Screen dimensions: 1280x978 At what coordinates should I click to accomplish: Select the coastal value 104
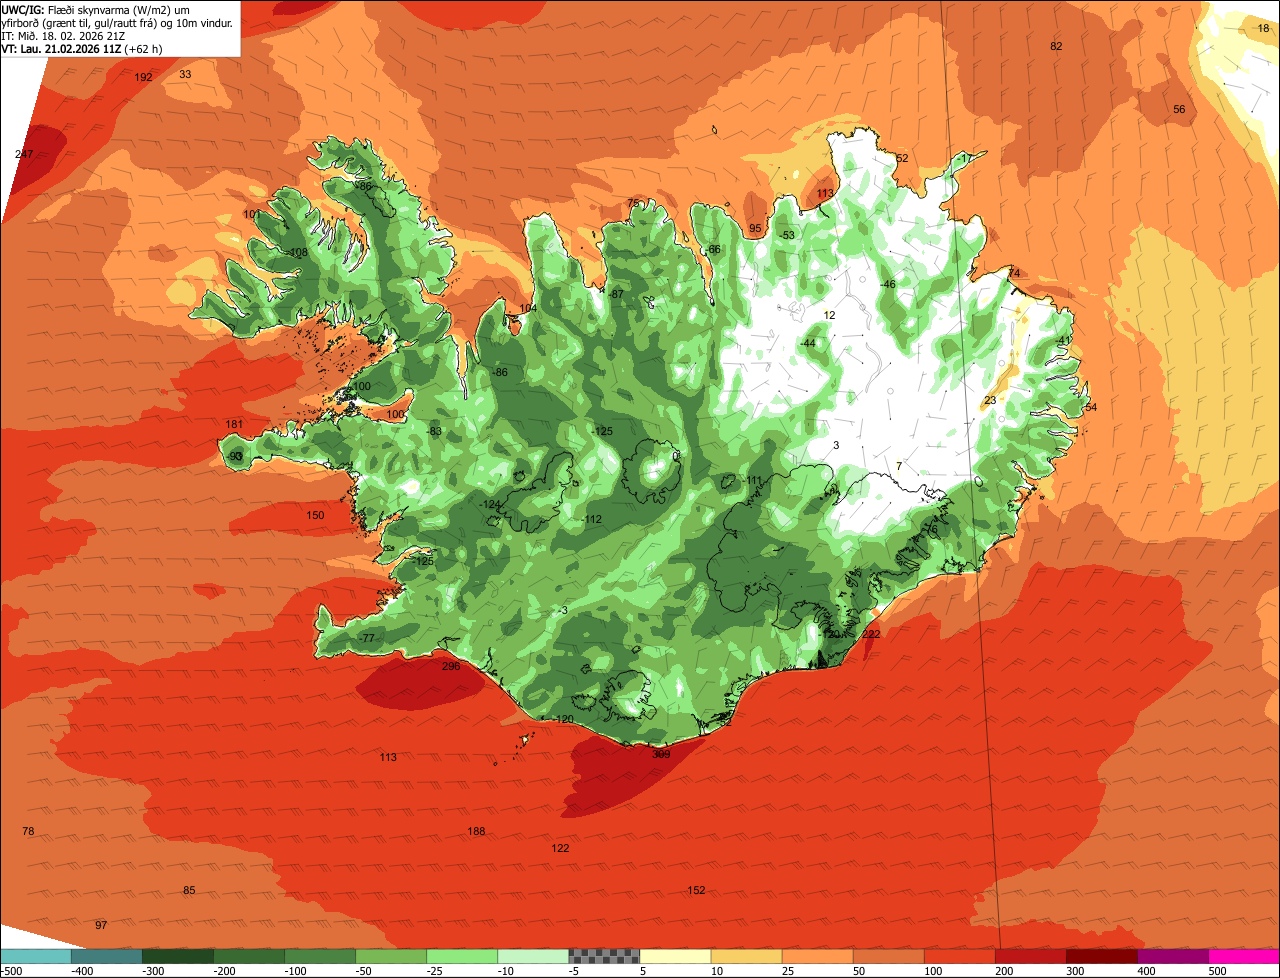tap(528, 308)
